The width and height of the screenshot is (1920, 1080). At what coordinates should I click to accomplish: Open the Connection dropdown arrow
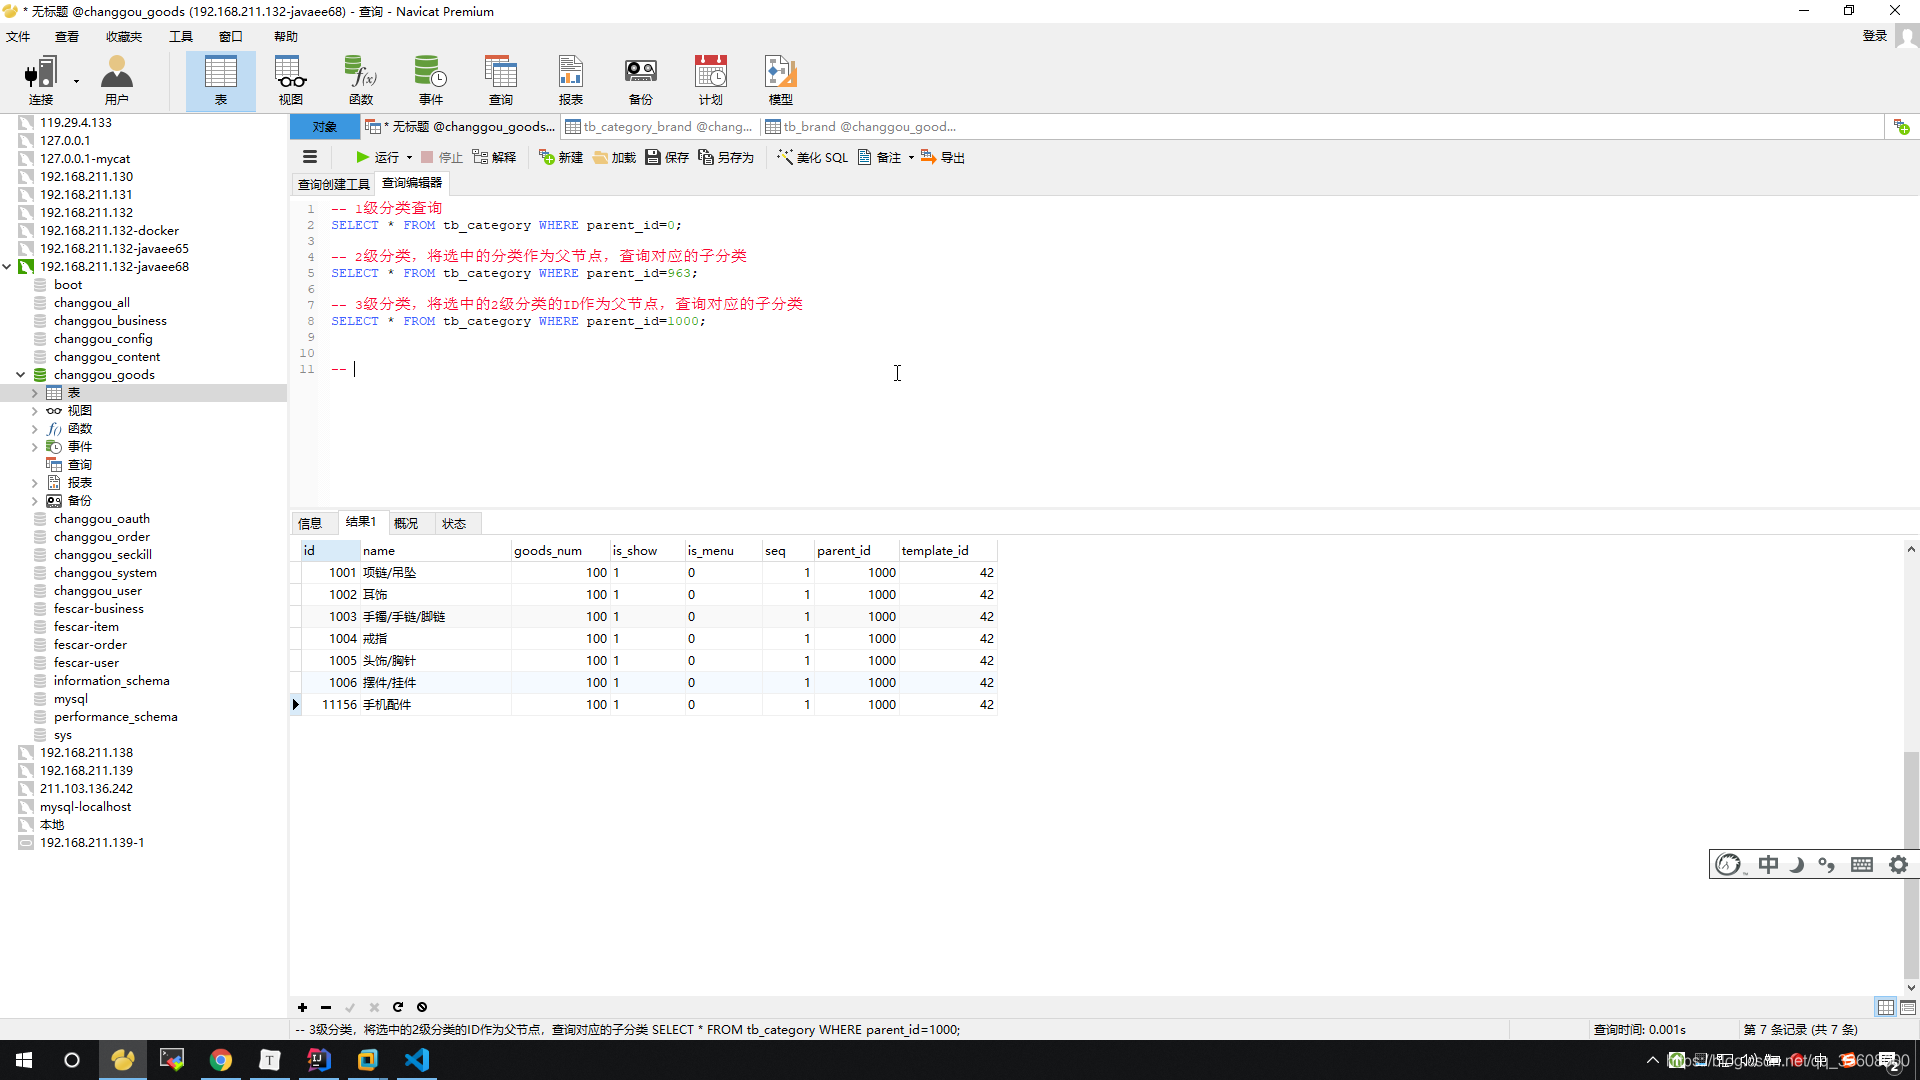[76, 81]
